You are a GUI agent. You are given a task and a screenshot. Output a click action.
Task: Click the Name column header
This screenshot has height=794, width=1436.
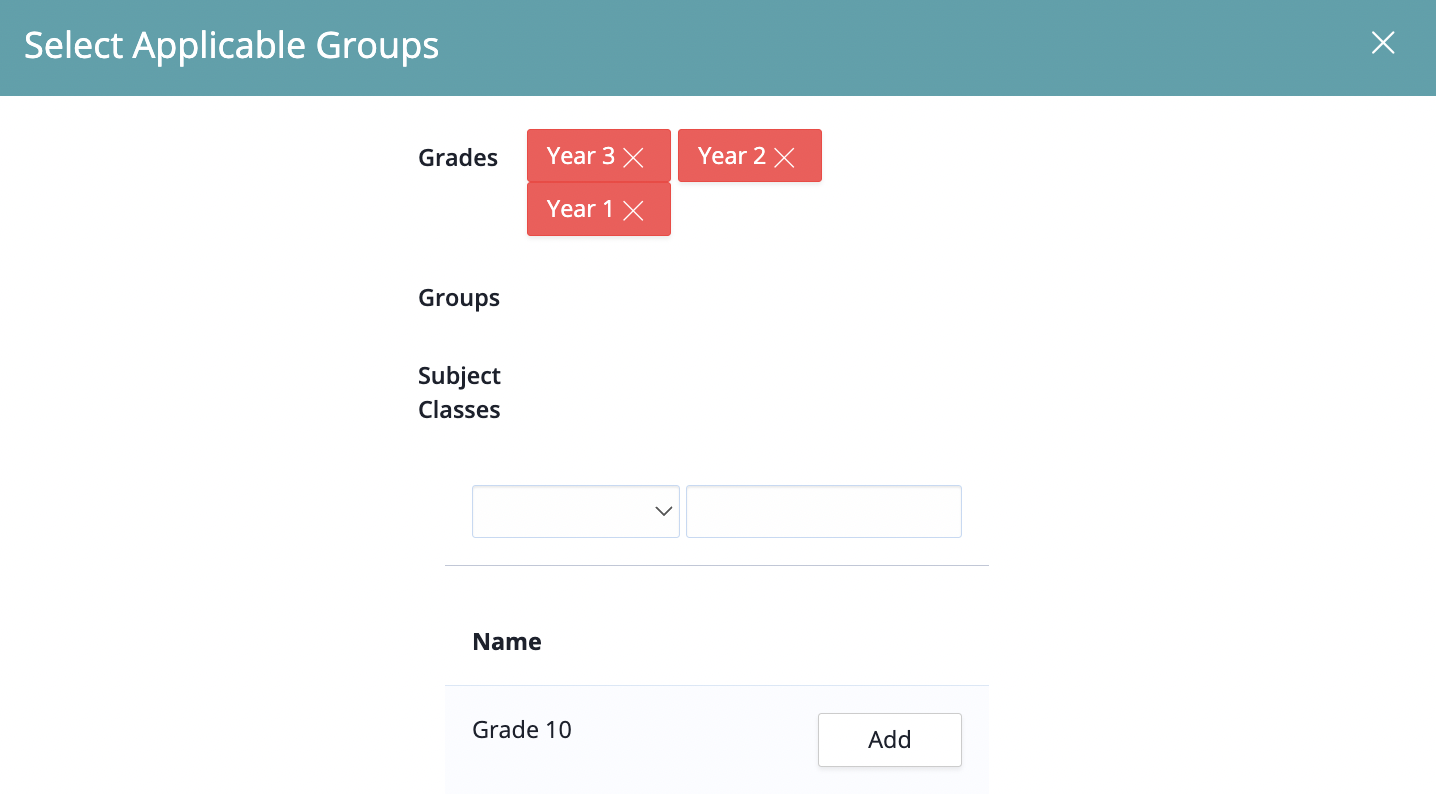[507, 642]
